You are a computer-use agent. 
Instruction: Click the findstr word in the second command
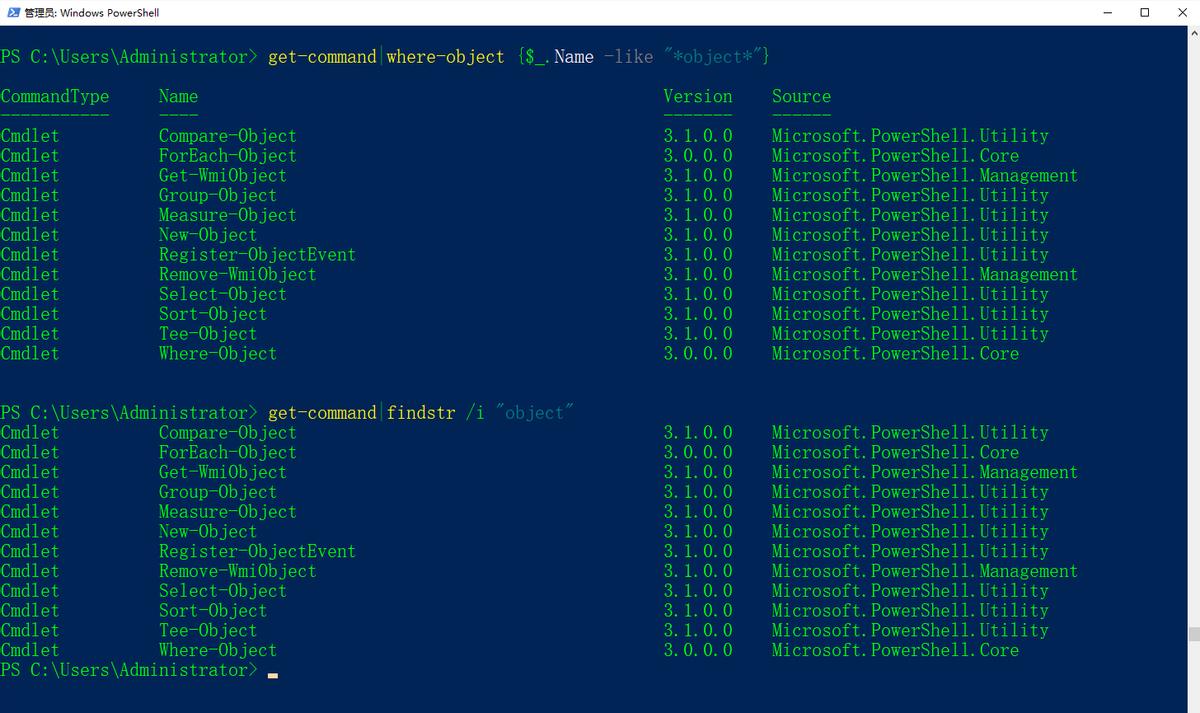(421, 413)
